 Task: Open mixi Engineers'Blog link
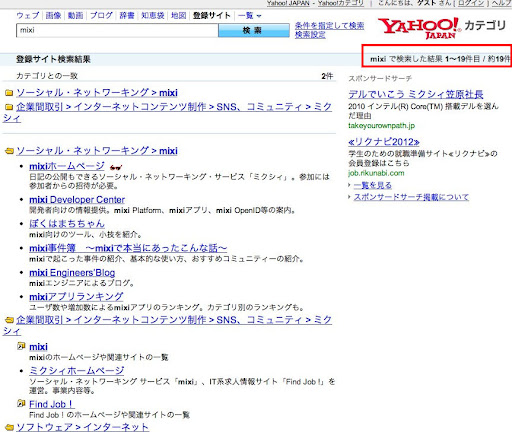(72, 273)
